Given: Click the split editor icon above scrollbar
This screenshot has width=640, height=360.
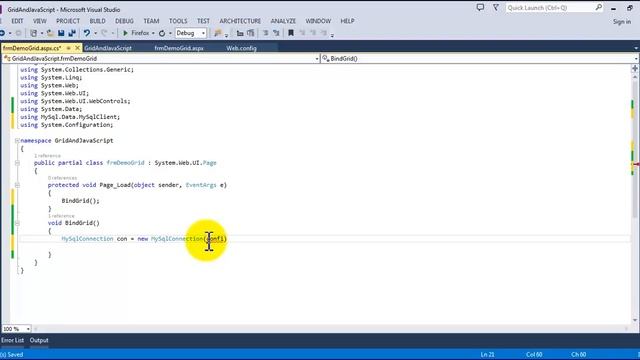Looking at the screenshot, I should point(635,68).
